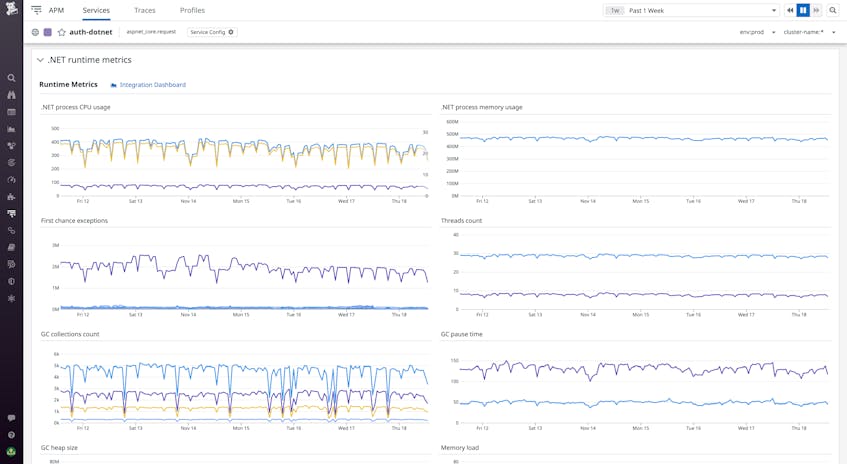Open the chat bubble icon in sidebar
847x464 pixels.
coord(11,418)
